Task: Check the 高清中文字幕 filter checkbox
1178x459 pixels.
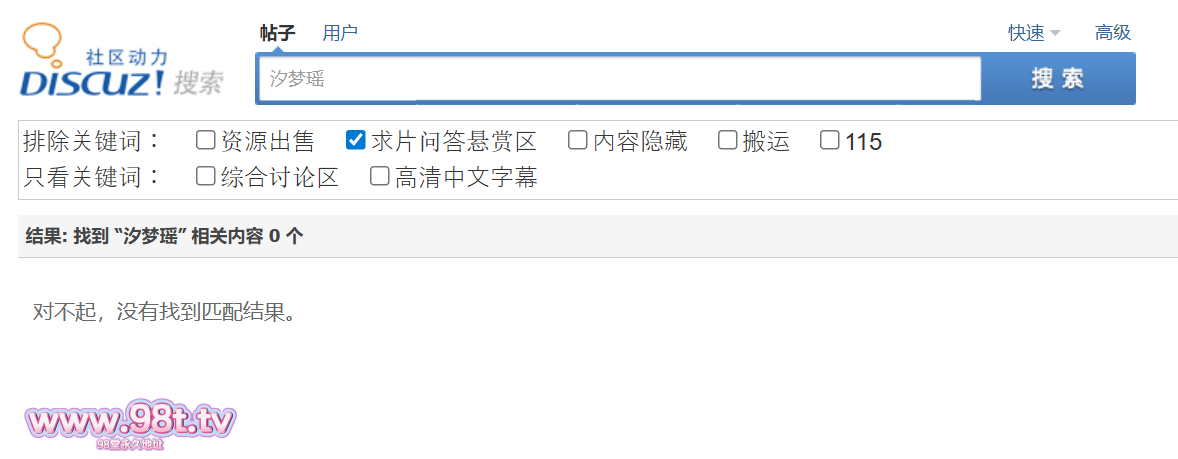Action: click(380, 177)
